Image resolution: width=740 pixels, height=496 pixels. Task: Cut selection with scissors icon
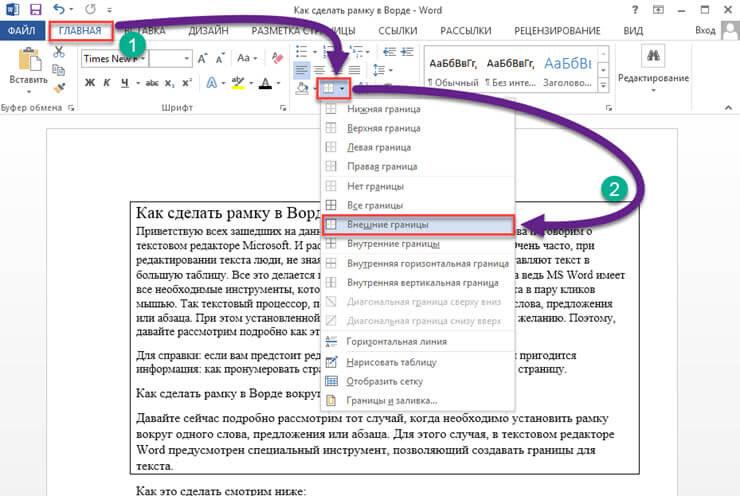coord(59,51)
